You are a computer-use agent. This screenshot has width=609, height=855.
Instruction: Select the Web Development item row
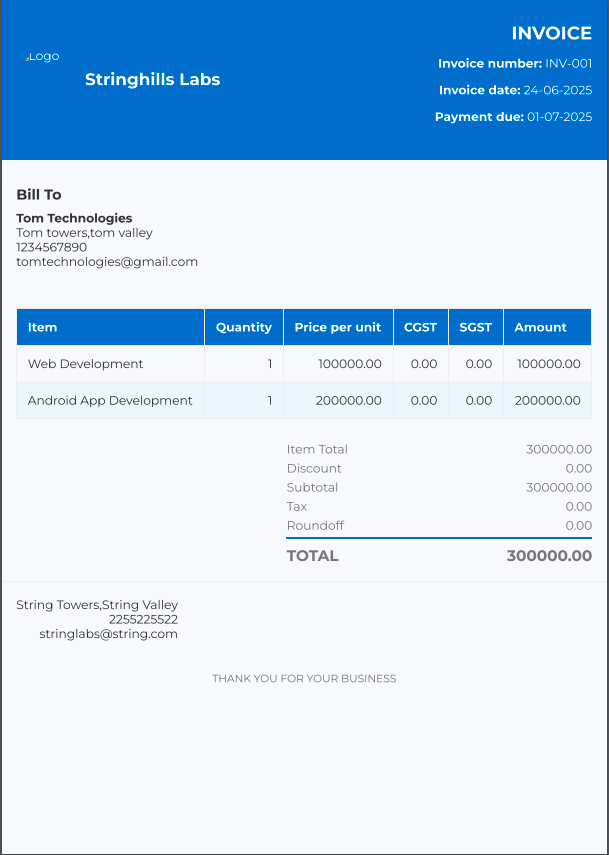[86, 364]
